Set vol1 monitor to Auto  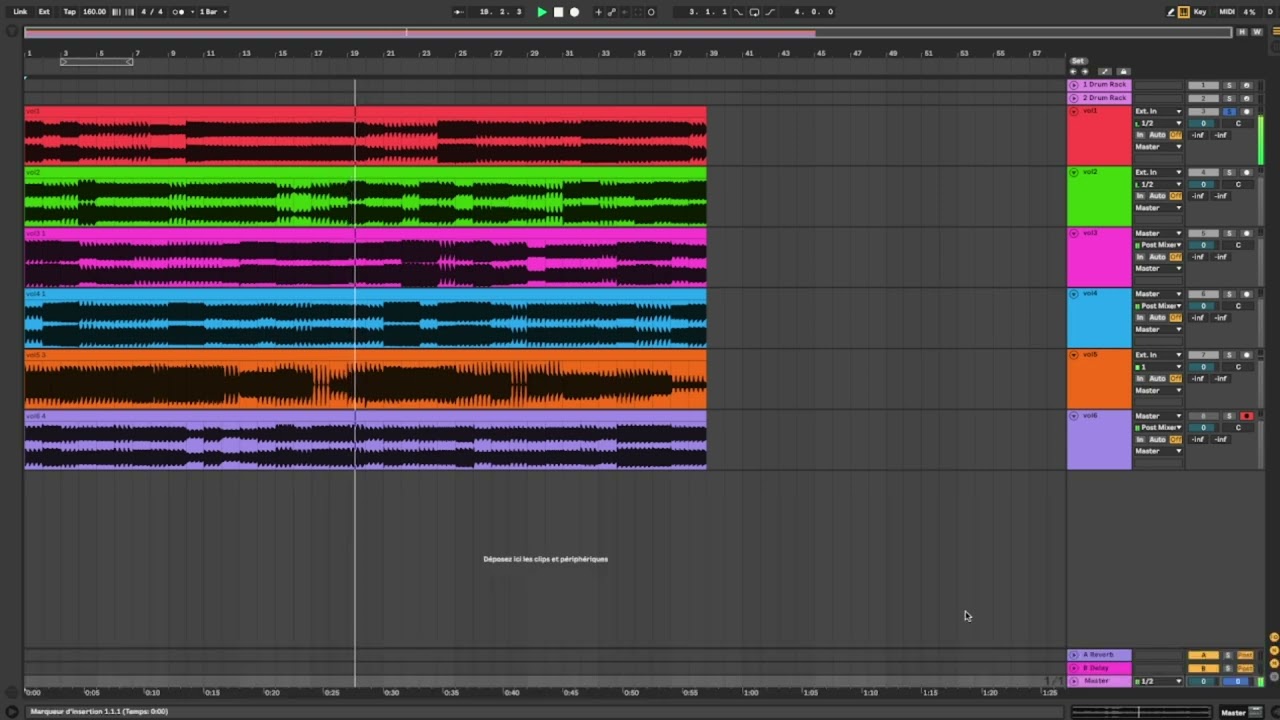[1157, 135]
